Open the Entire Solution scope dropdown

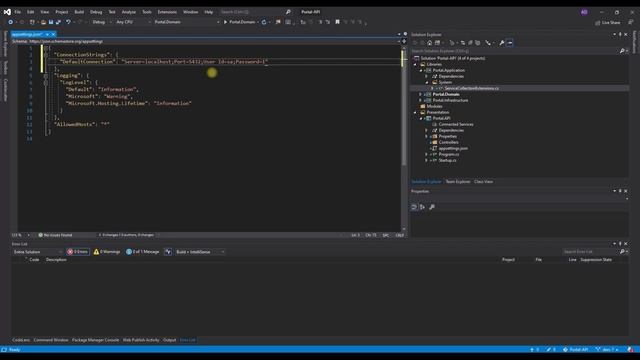38,252
